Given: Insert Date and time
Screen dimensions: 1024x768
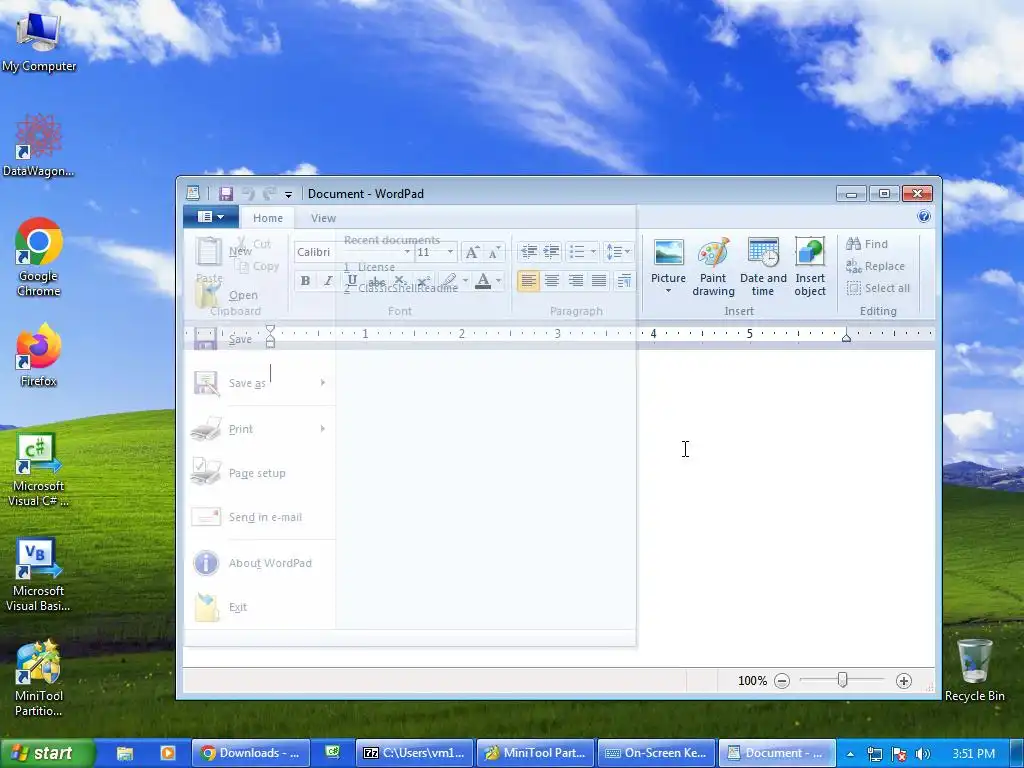Looking at the screenshot, I should (763, 267).
